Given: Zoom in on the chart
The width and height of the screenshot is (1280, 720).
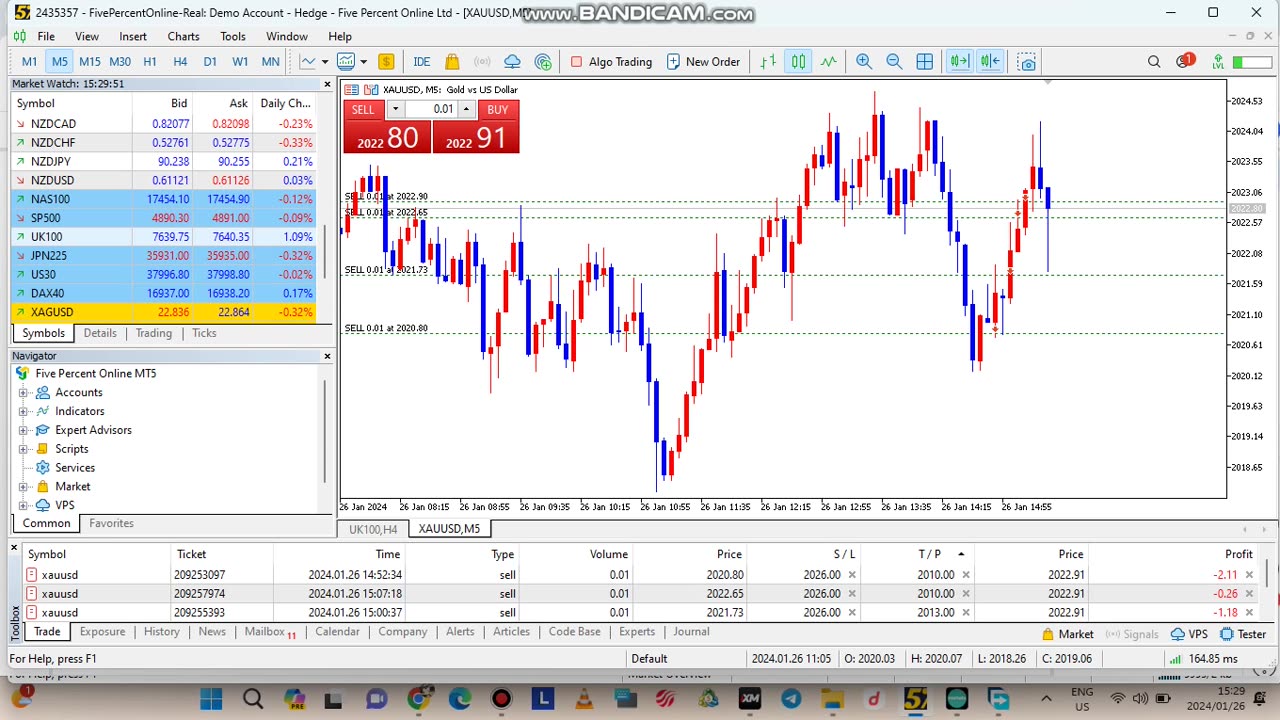Looking at the screenshot, I should point(864,62).
